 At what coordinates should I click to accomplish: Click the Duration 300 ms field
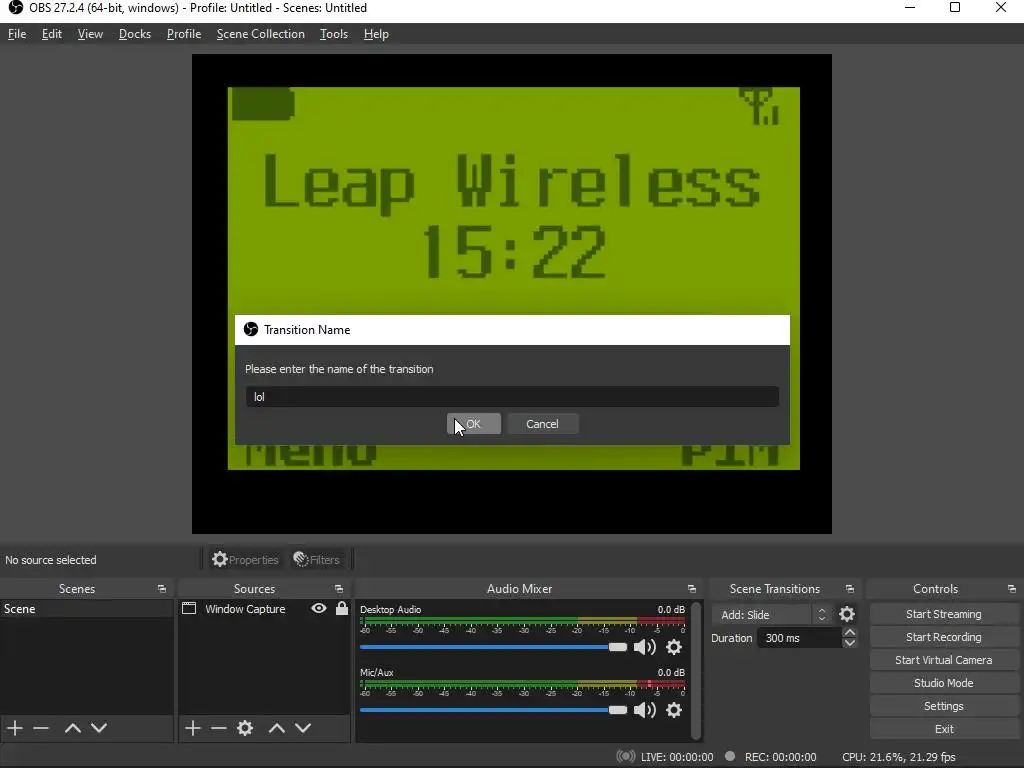pos(800,638)
